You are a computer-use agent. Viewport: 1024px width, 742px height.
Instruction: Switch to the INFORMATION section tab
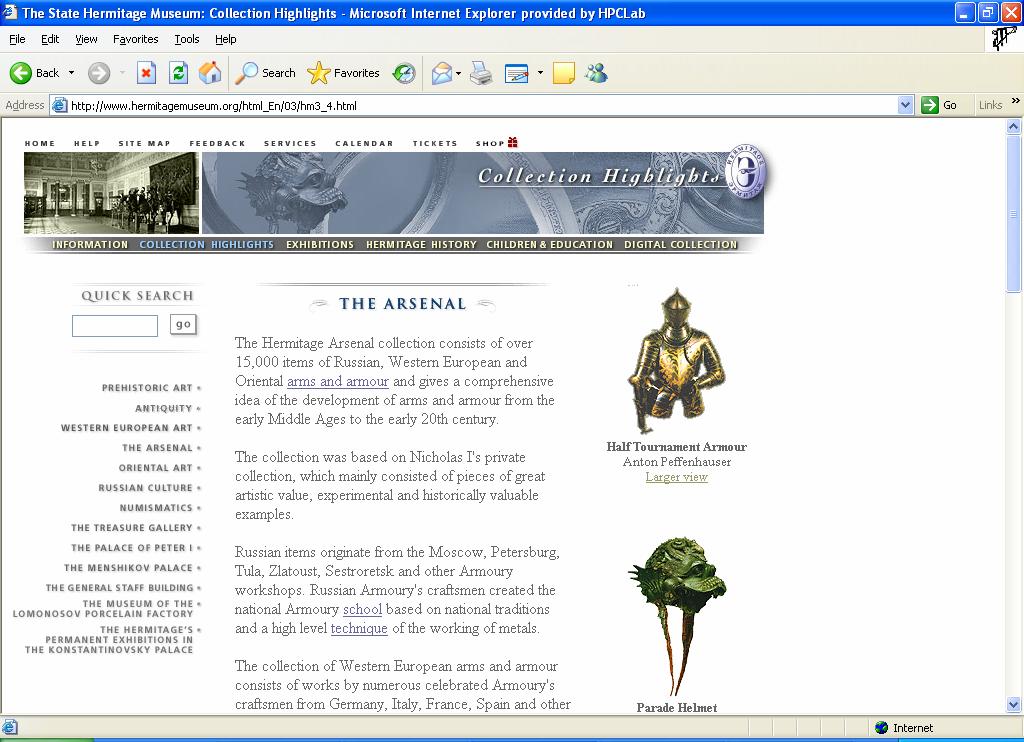pos(90,244)
